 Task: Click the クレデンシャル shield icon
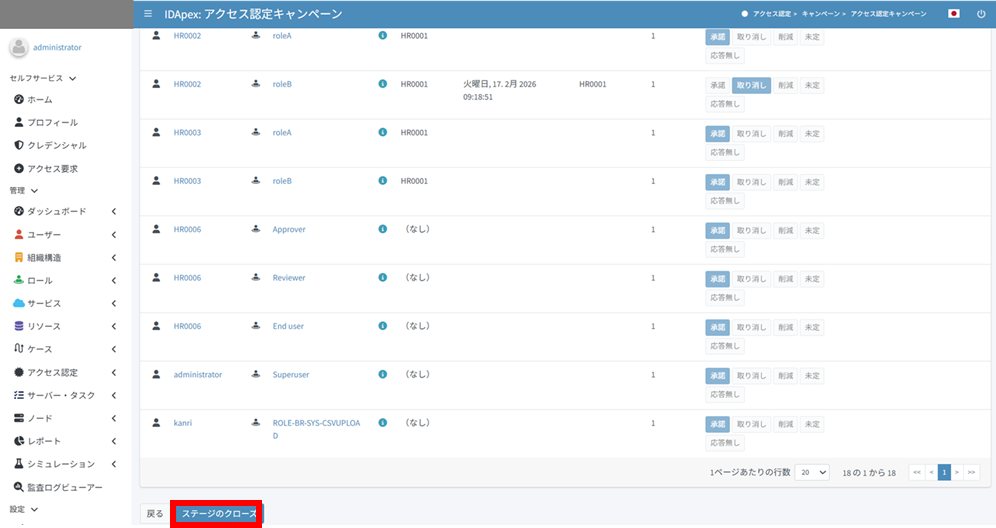(19, 146)
